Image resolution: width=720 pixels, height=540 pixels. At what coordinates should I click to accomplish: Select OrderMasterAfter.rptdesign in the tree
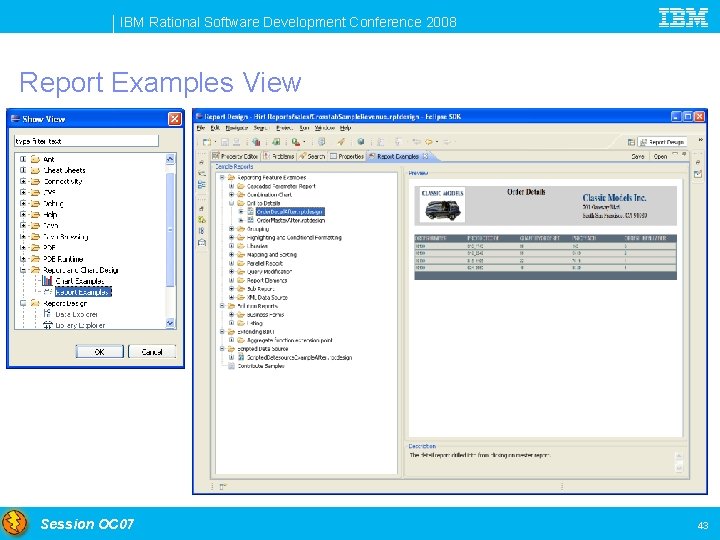291,220
